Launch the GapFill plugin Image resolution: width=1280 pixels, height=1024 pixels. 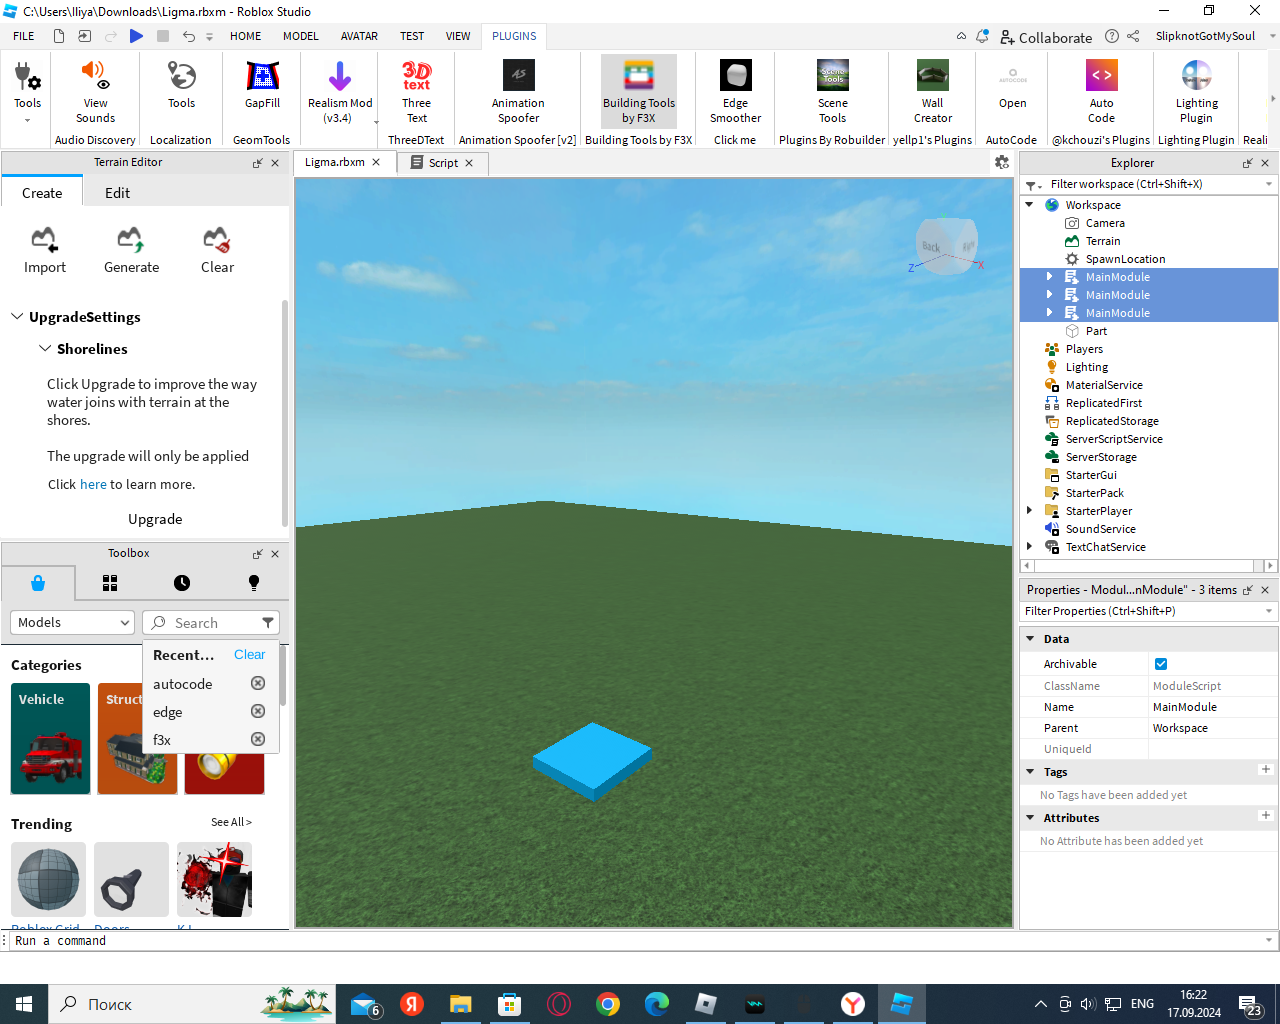click(262, 85)
